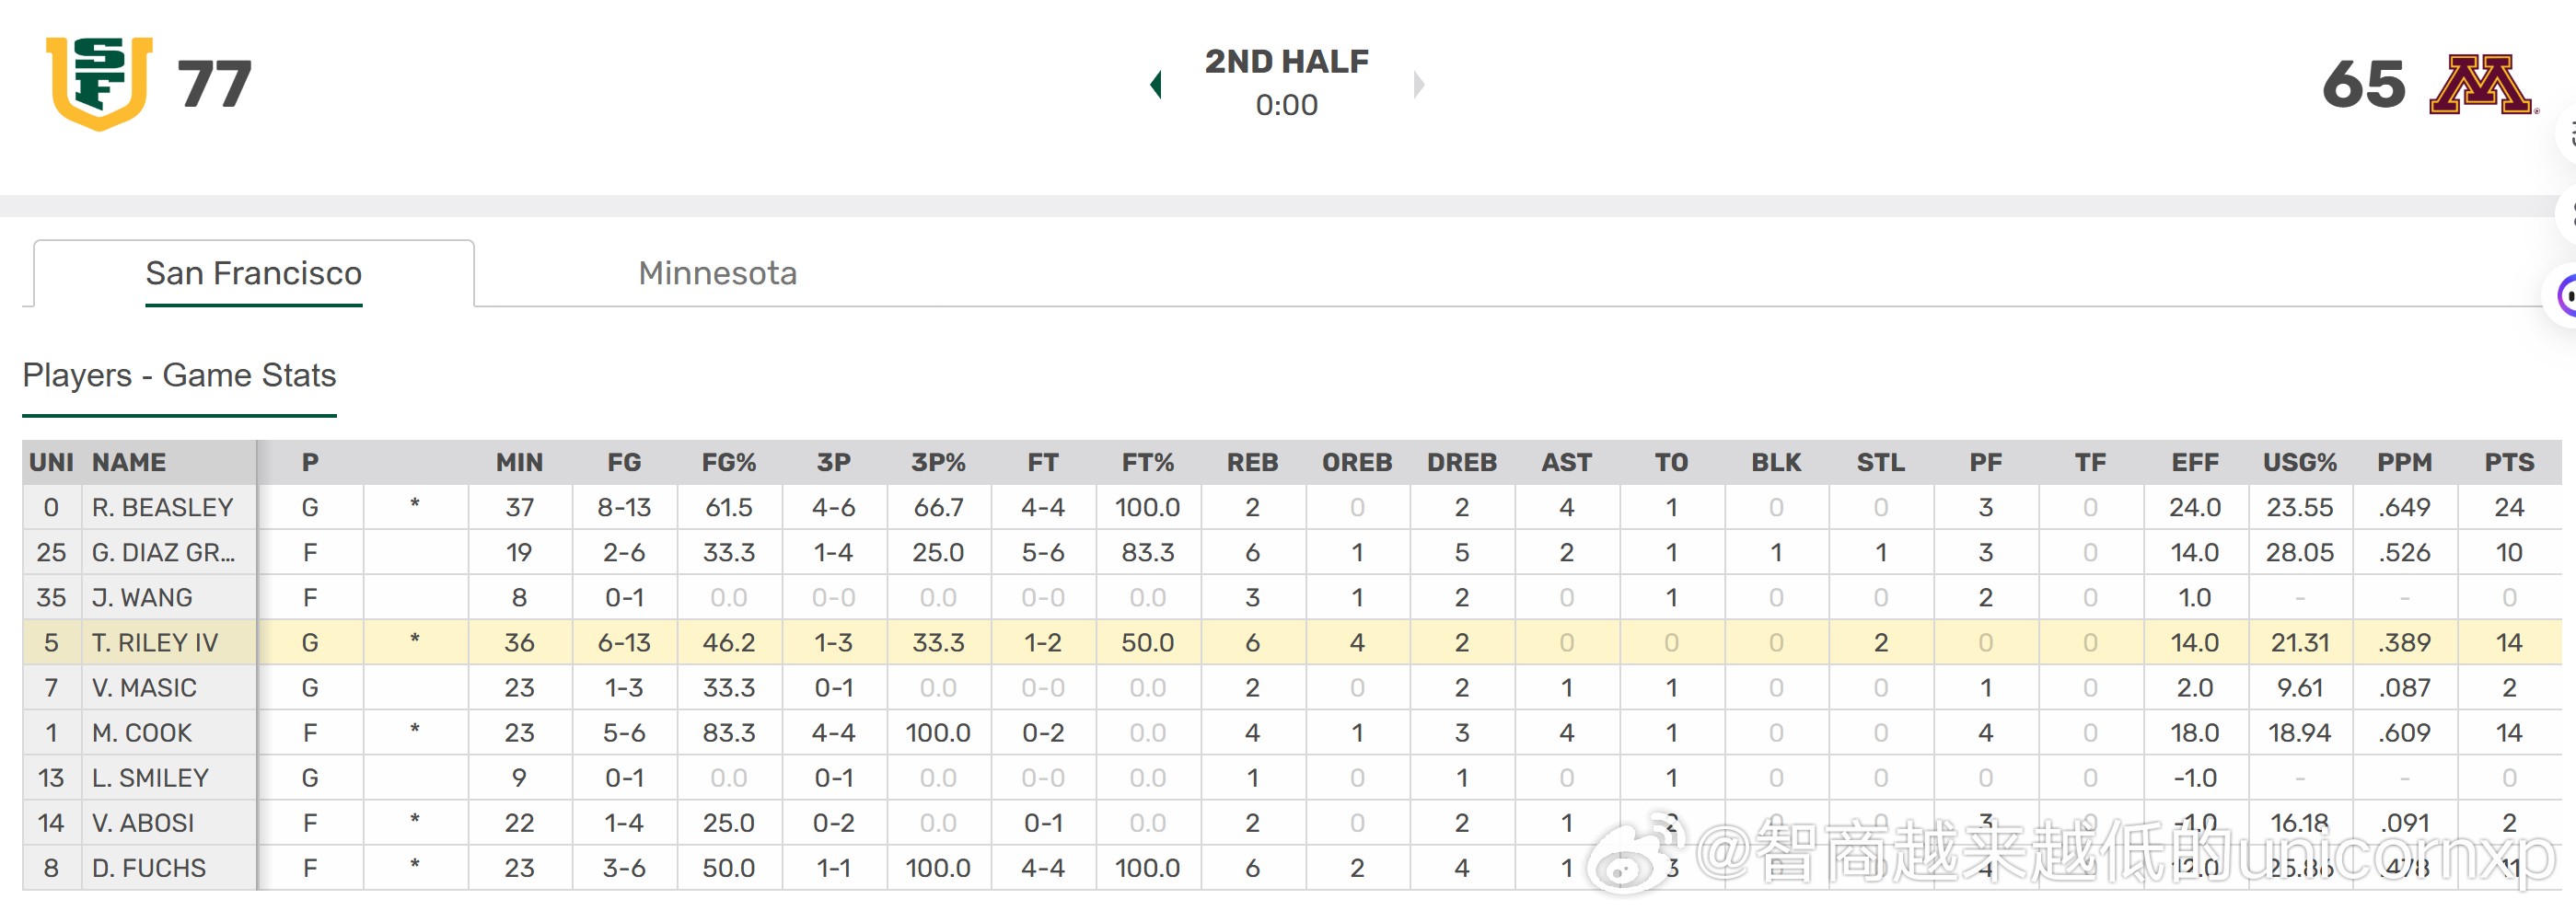Click the M. COOK player name
The image size is (2576, 922).
click(142, 733)
